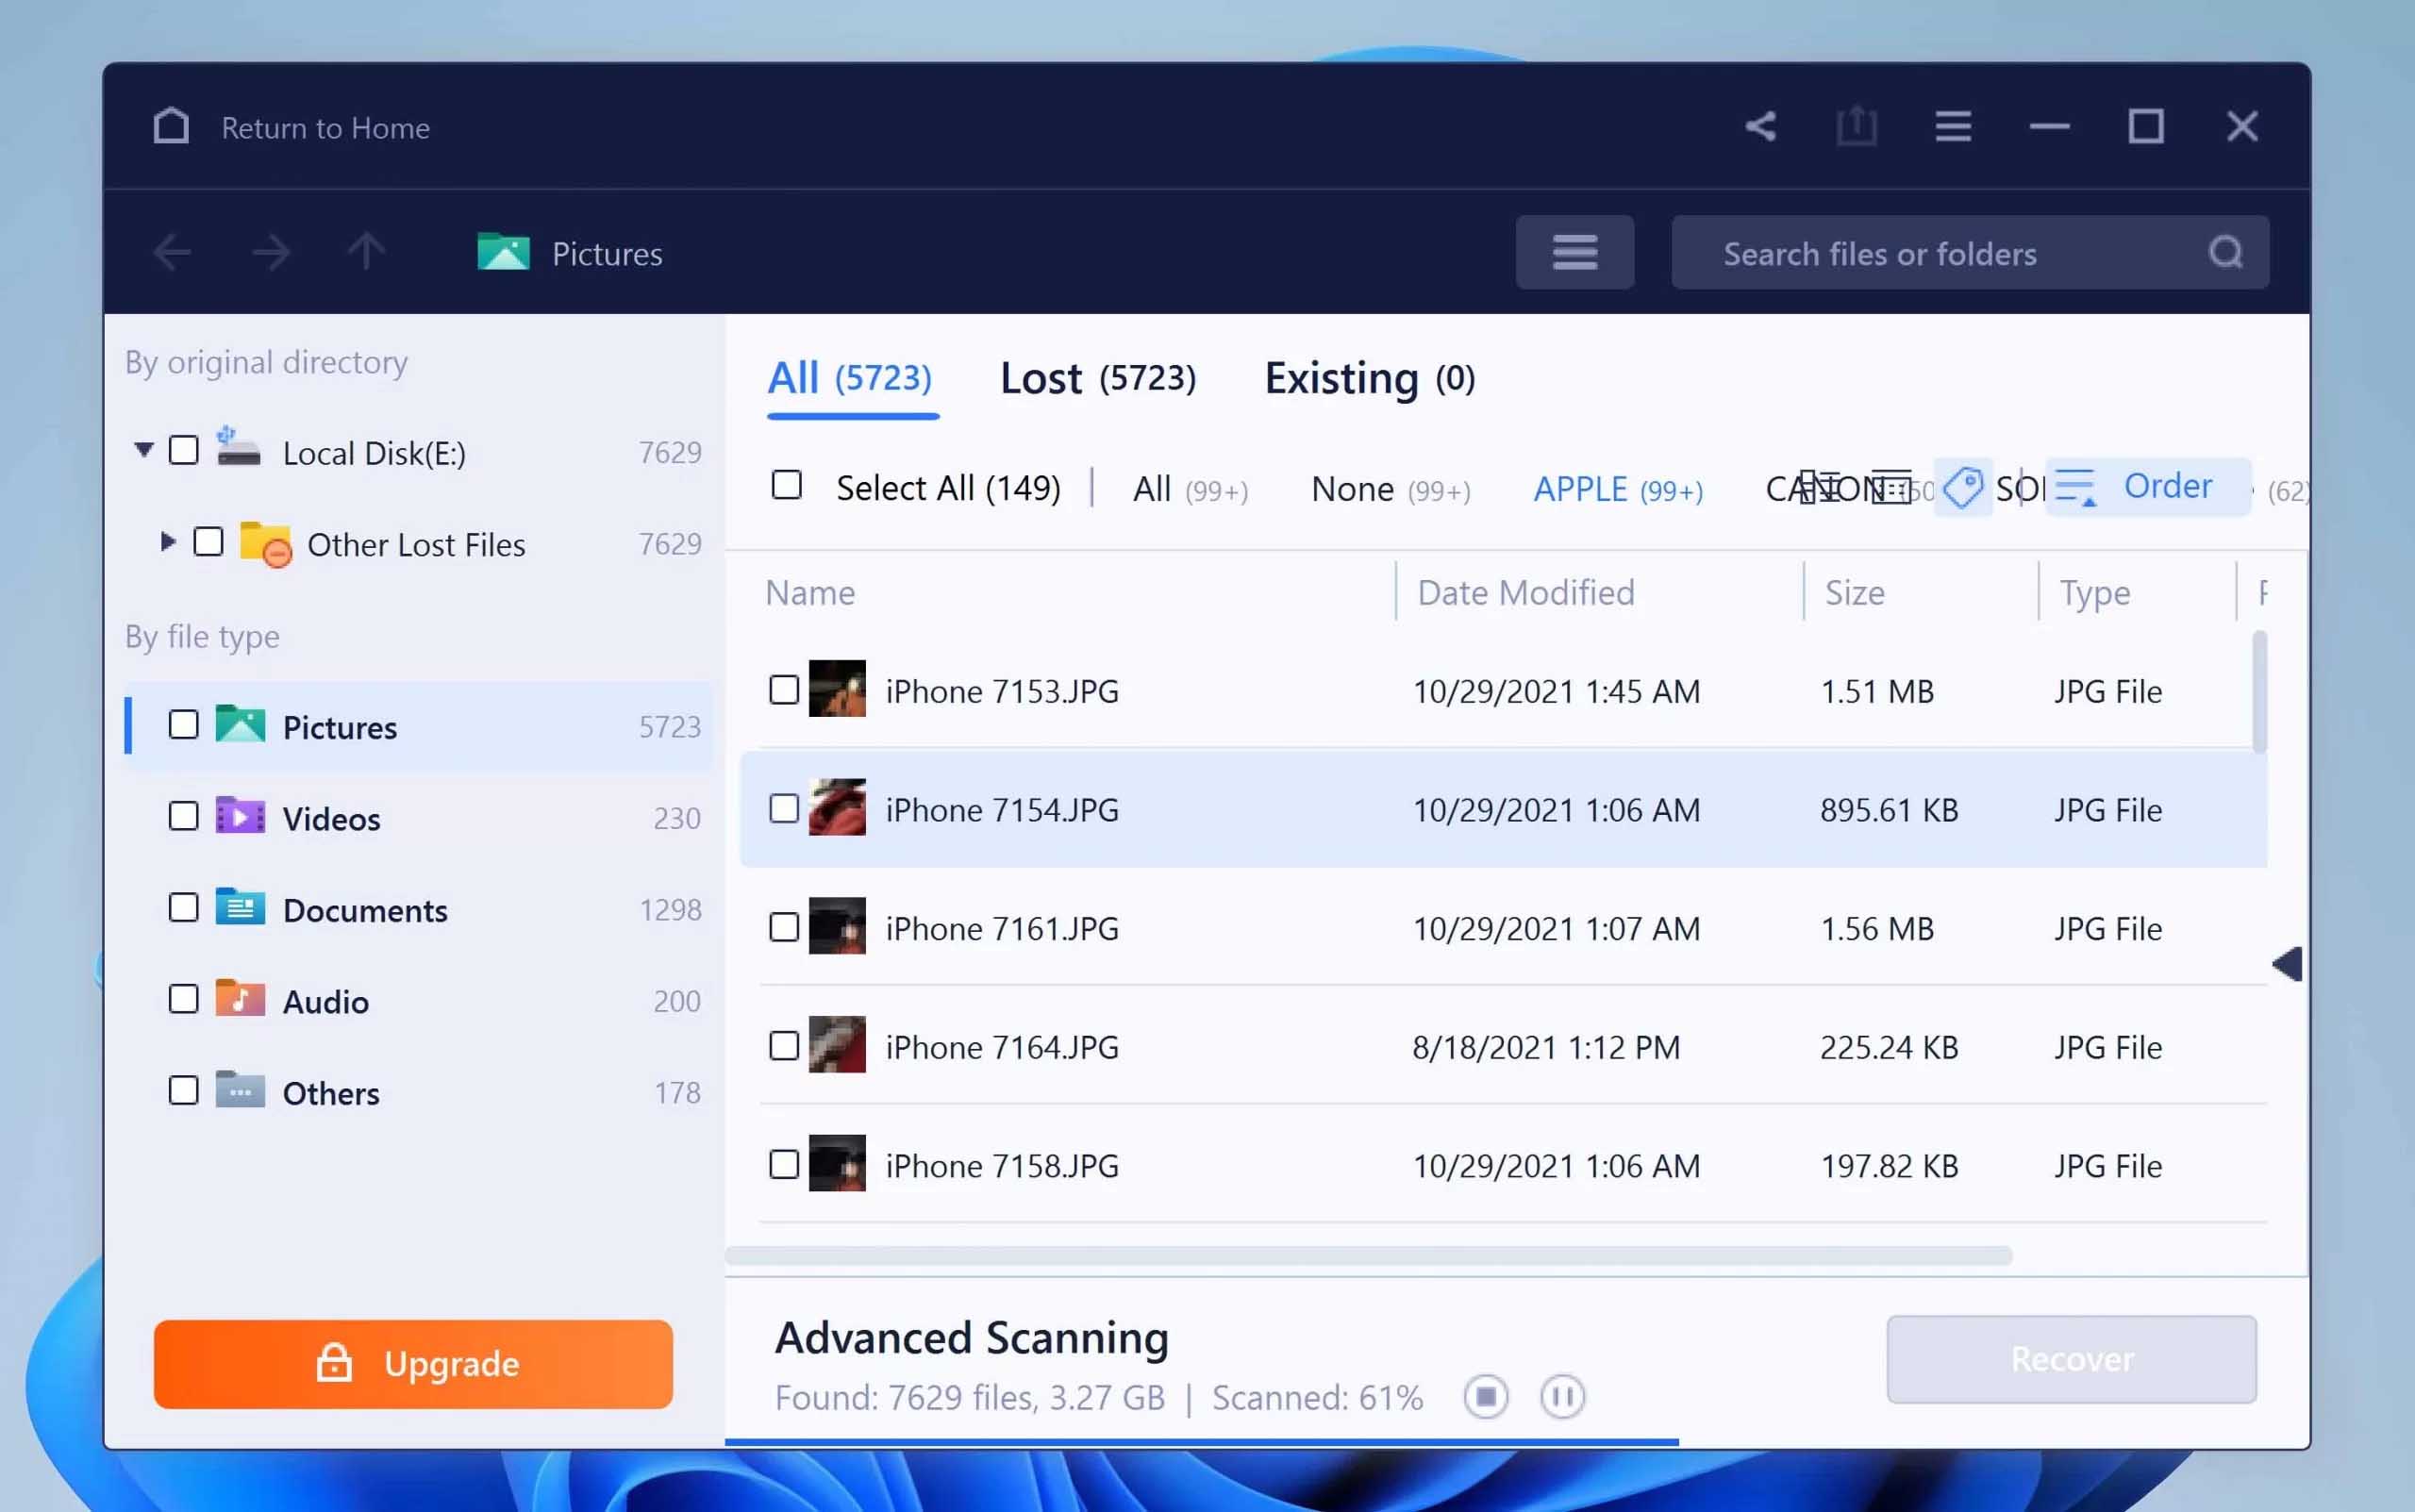Select checkbox for iPhone 7158.JPG

[784, 1165]
